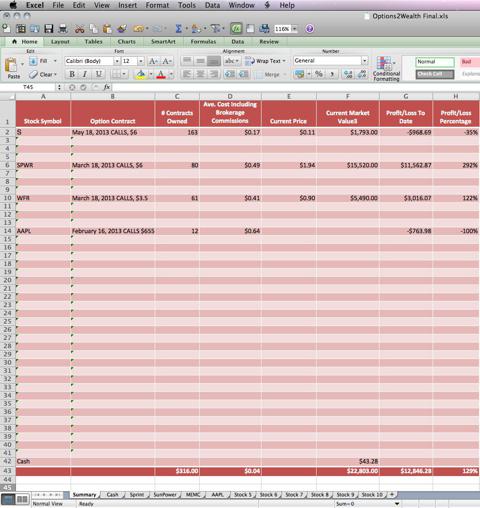
Task: Click the Align text right icon
Action: tap(214, 74)
